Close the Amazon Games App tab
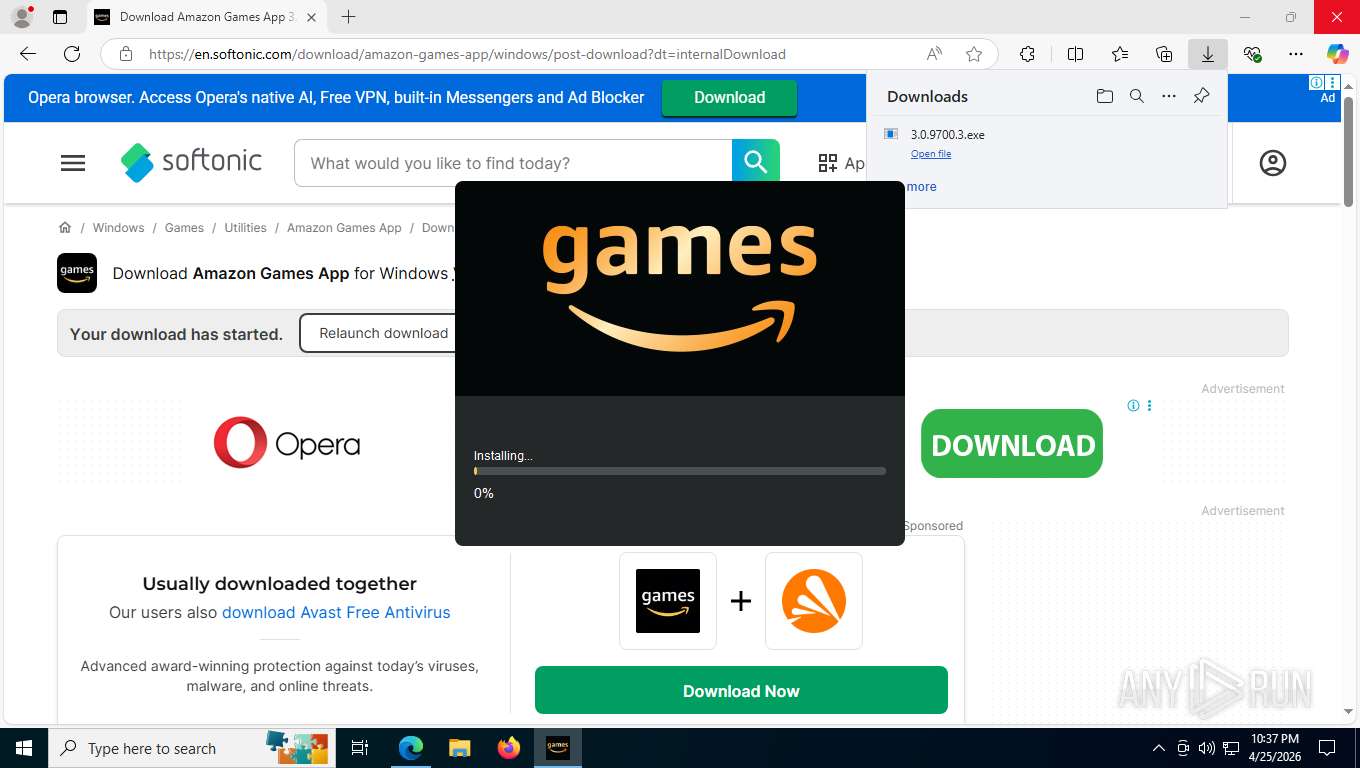 pyautogui.click(x=311, y=17)
